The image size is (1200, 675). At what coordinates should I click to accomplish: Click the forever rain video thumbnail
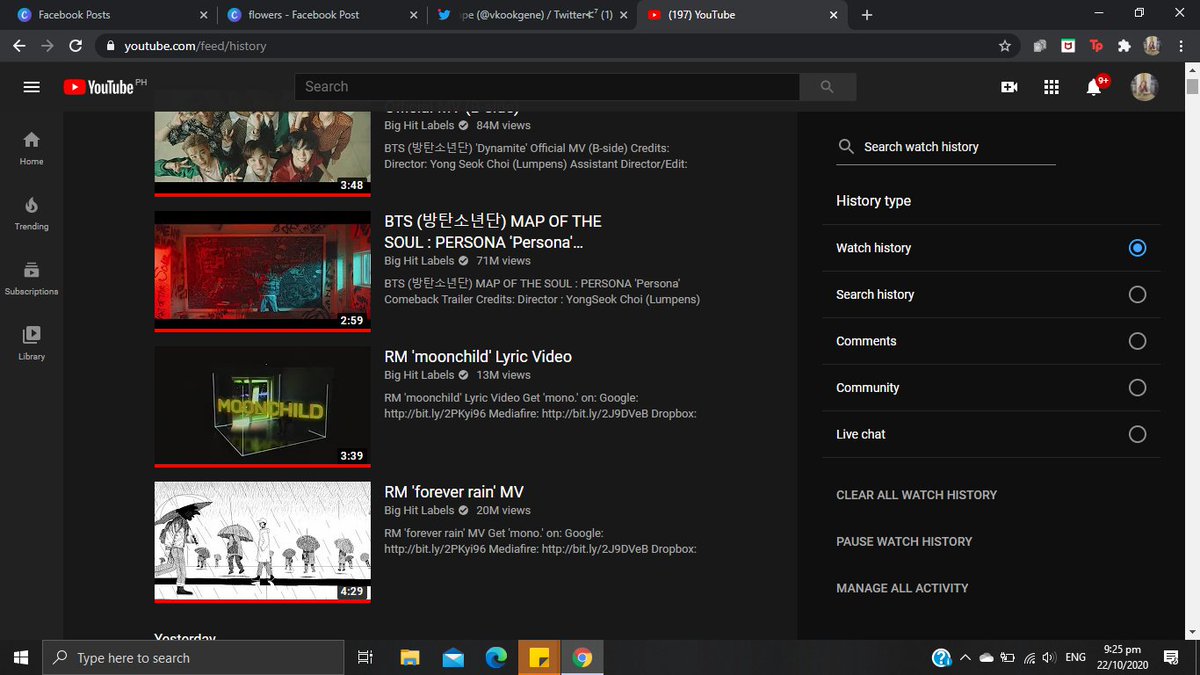point(262,541)
